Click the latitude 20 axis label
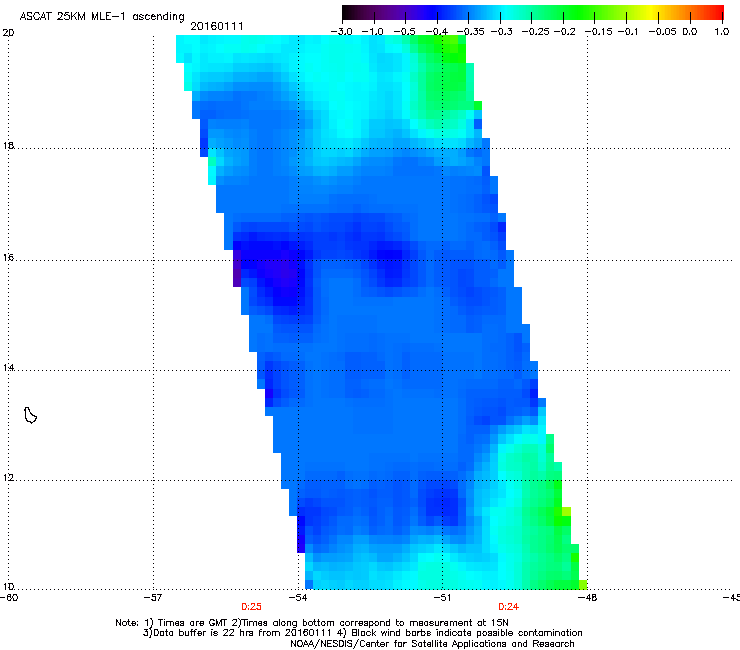 click(x=8, y=33)
